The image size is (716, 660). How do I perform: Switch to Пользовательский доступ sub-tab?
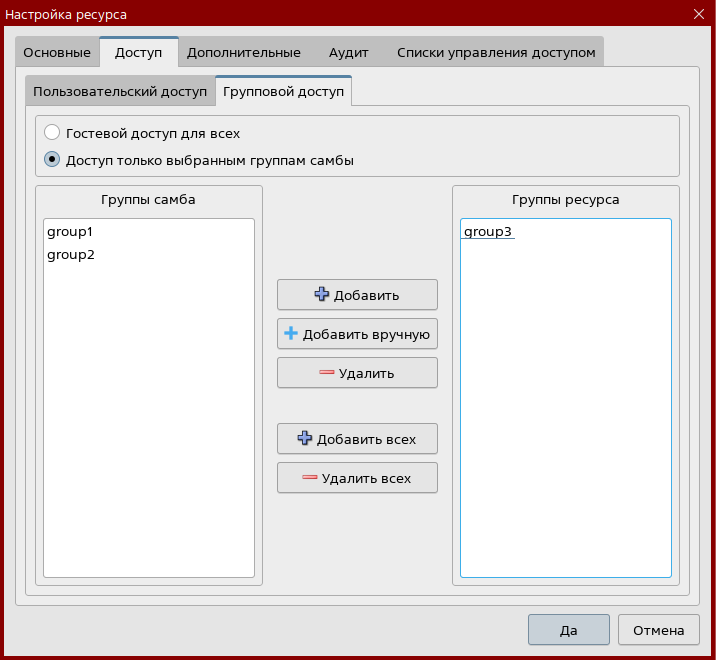(120, 91)
